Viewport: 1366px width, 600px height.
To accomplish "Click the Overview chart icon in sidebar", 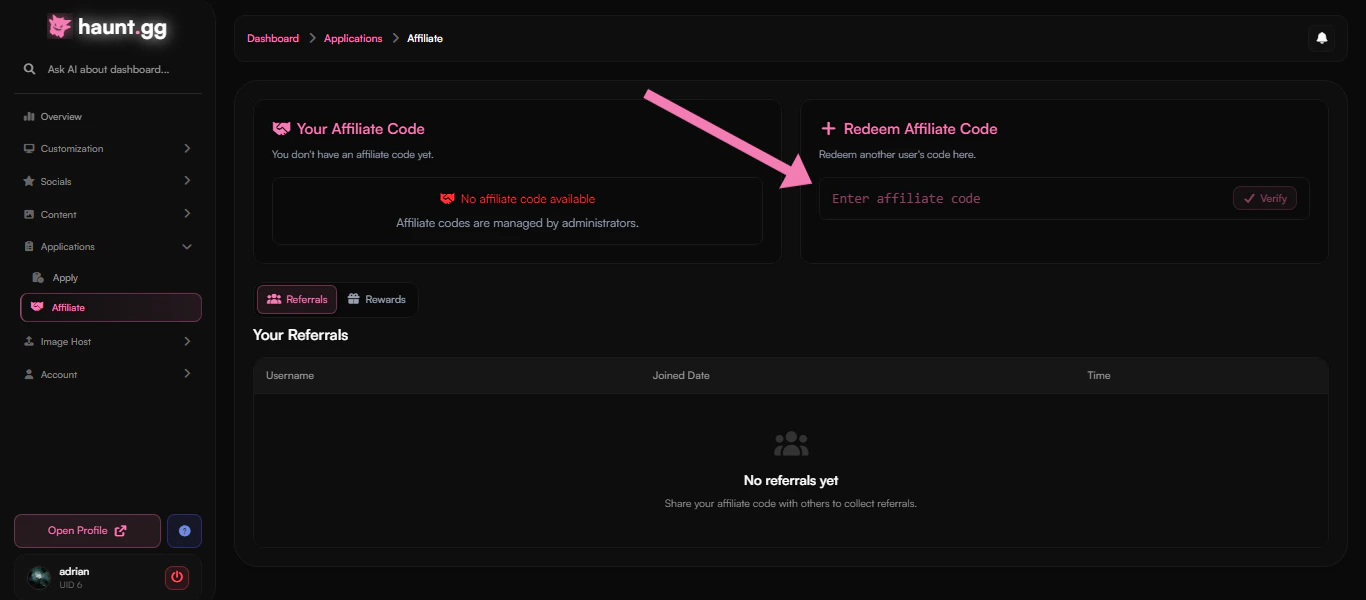I will [x=29, y=116].
